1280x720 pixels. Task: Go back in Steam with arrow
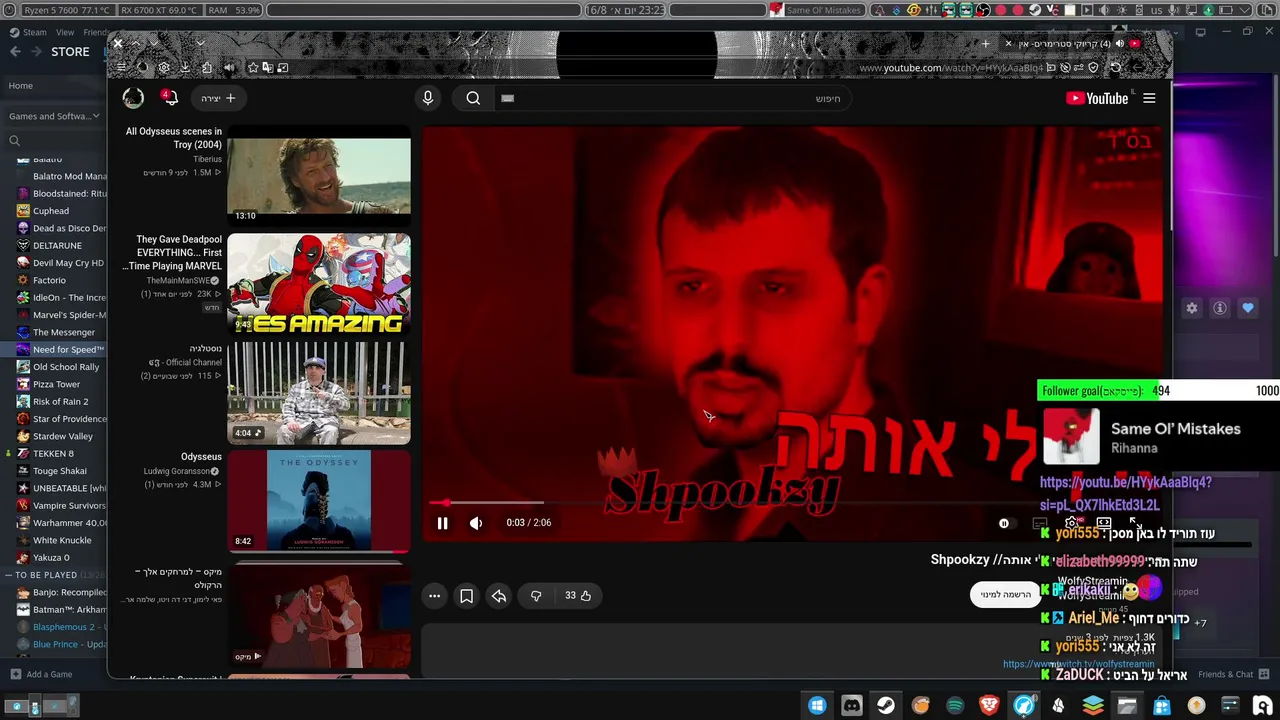15,52
